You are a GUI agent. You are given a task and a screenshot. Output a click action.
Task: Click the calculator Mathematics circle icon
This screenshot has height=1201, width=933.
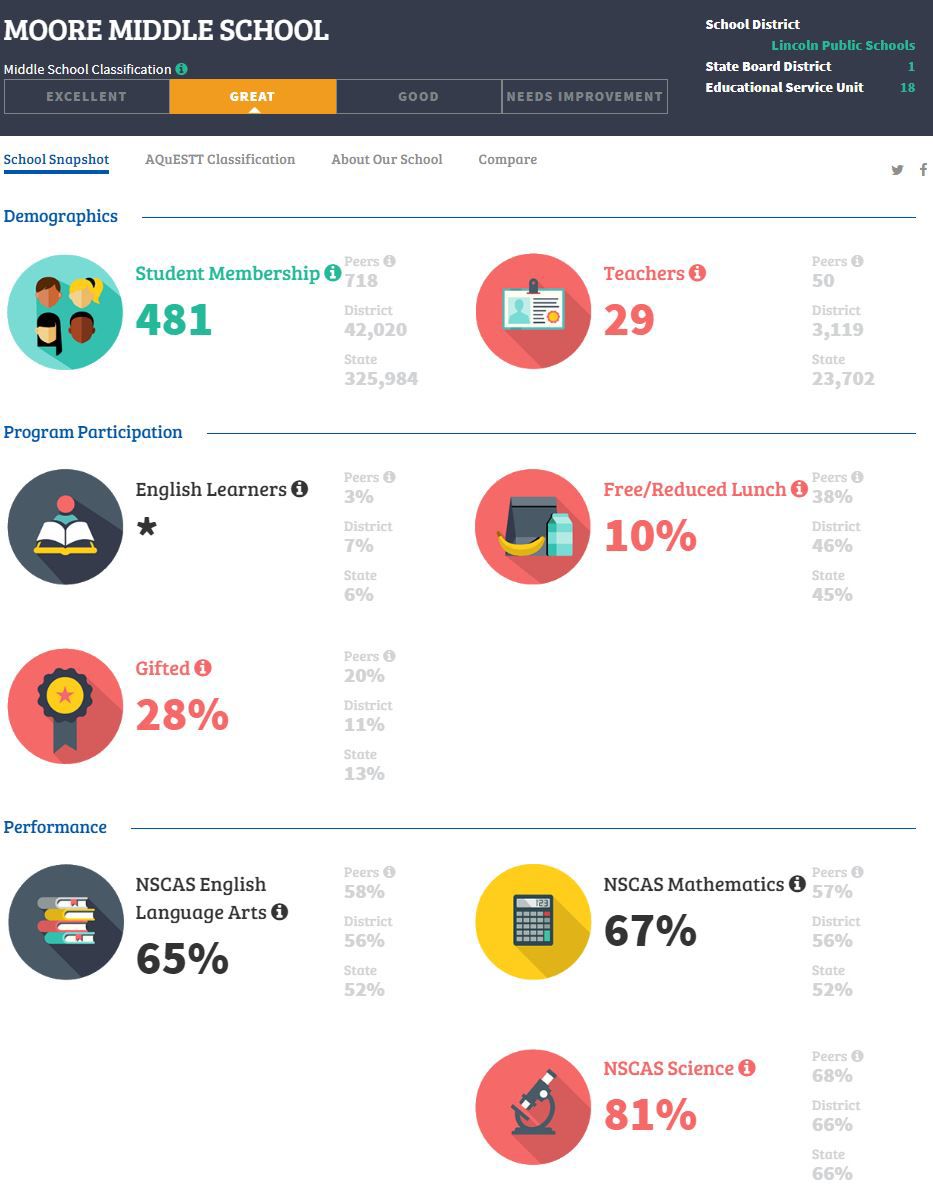533,922
